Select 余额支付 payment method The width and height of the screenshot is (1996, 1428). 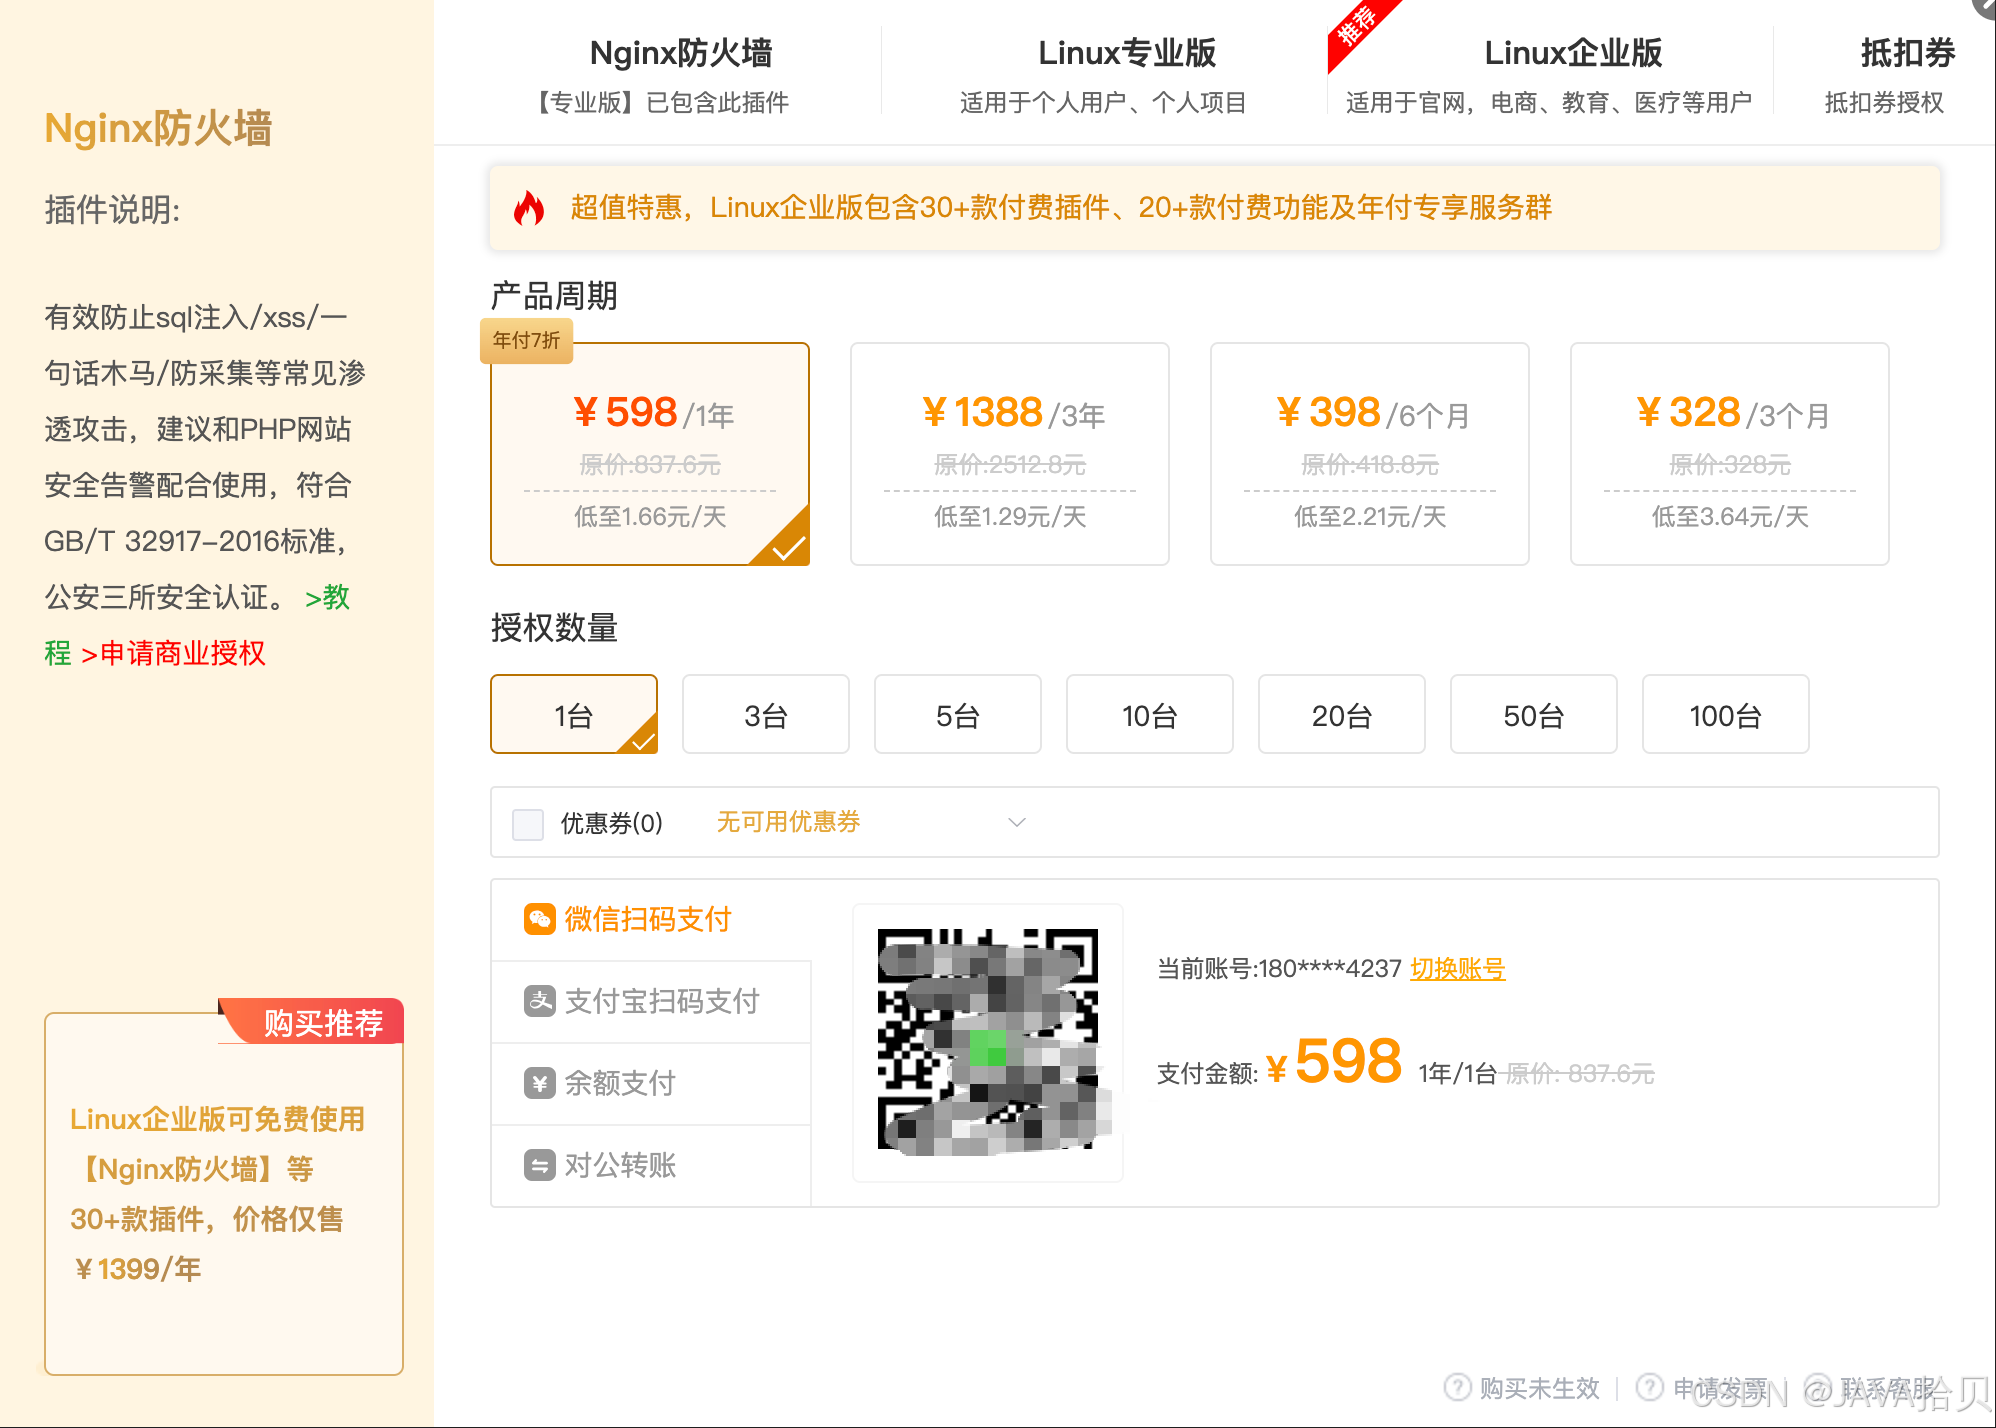[651, 1084]
